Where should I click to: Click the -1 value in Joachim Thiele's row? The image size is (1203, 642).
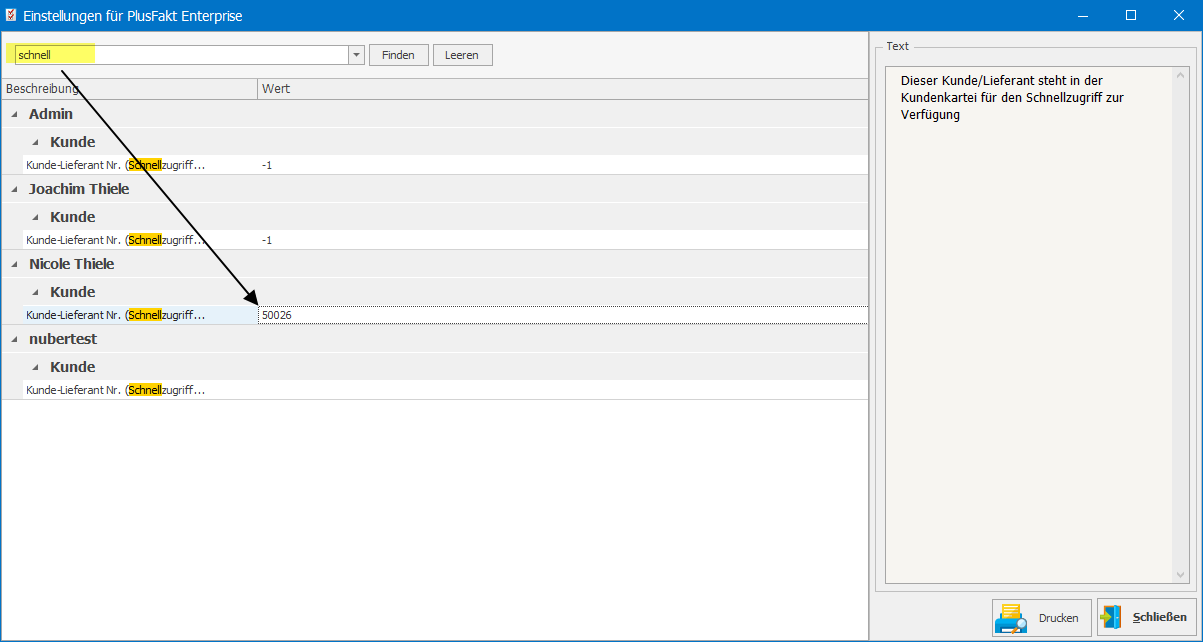pyautogui.click(x=267, y=240)
